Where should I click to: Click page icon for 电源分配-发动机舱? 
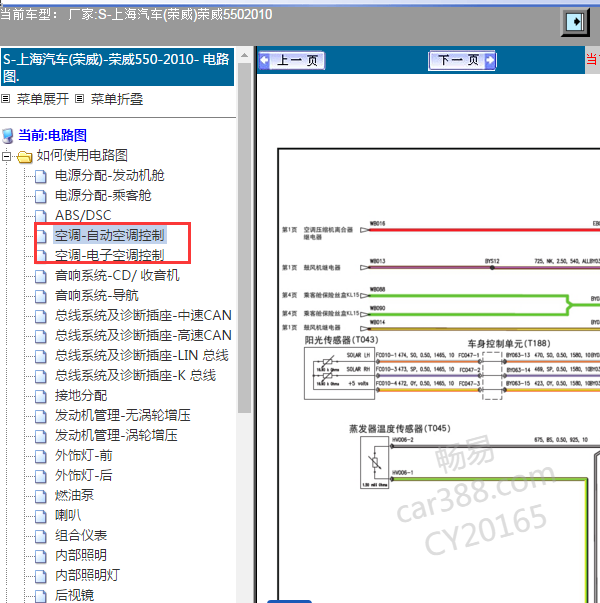[x=41, y=177]
